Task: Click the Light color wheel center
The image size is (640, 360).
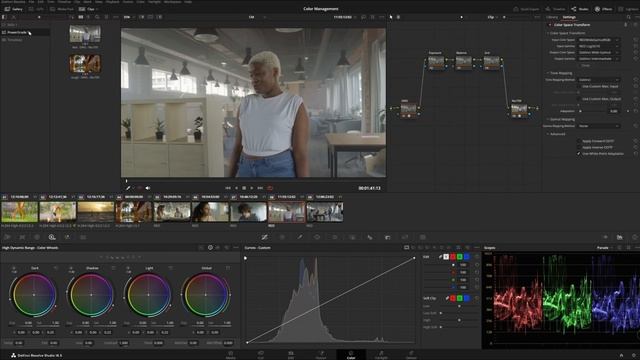Action: pyautogui.click(x=148, y=295)
